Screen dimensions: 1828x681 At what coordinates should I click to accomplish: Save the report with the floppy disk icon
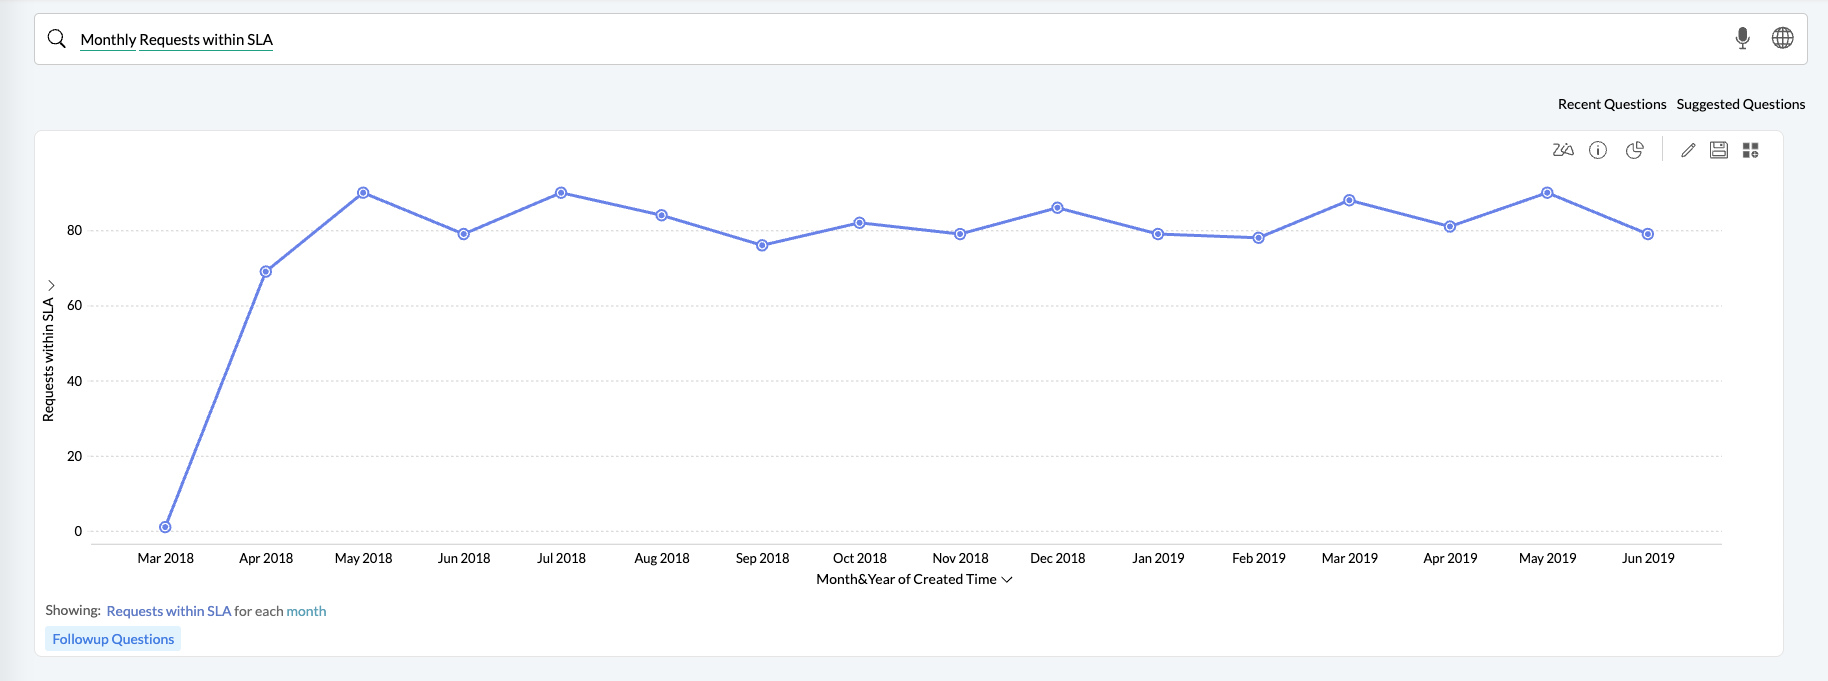1719,150
